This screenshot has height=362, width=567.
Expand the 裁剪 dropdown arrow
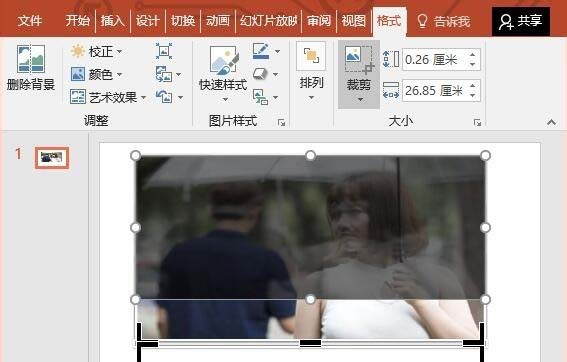(360, 99)
